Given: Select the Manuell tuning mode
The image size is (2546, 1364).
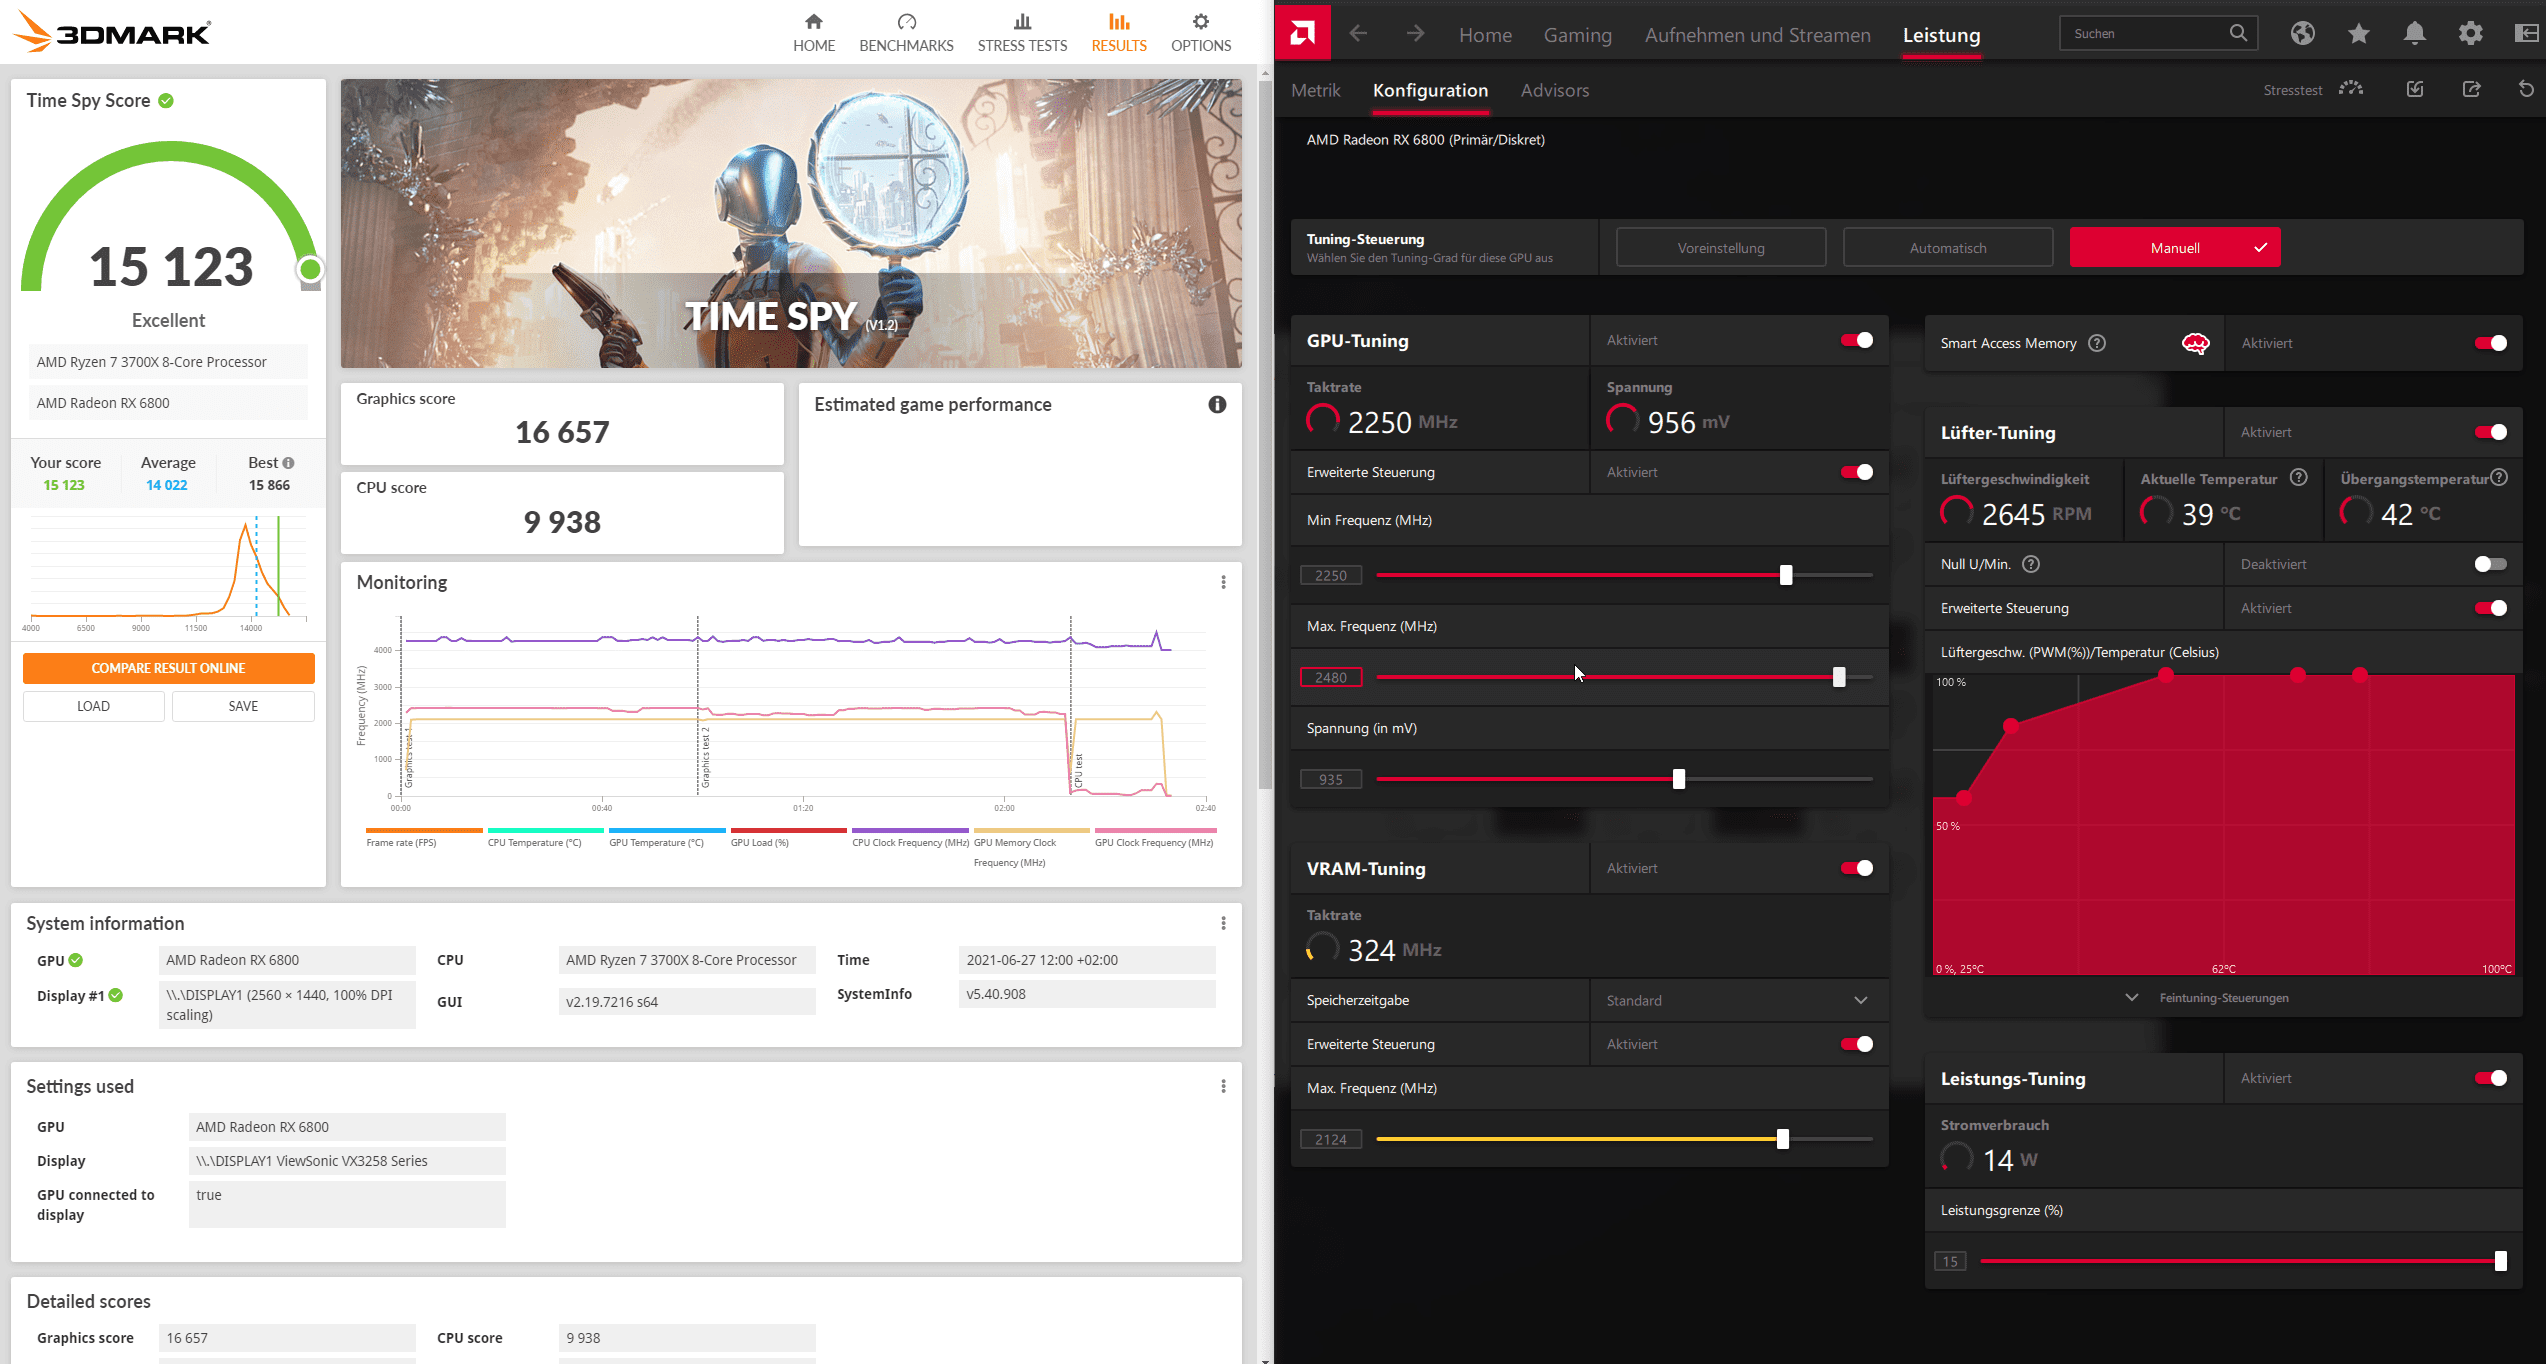Looking at the screenshot, I should pyautogui.click(x=2175, y=247).
